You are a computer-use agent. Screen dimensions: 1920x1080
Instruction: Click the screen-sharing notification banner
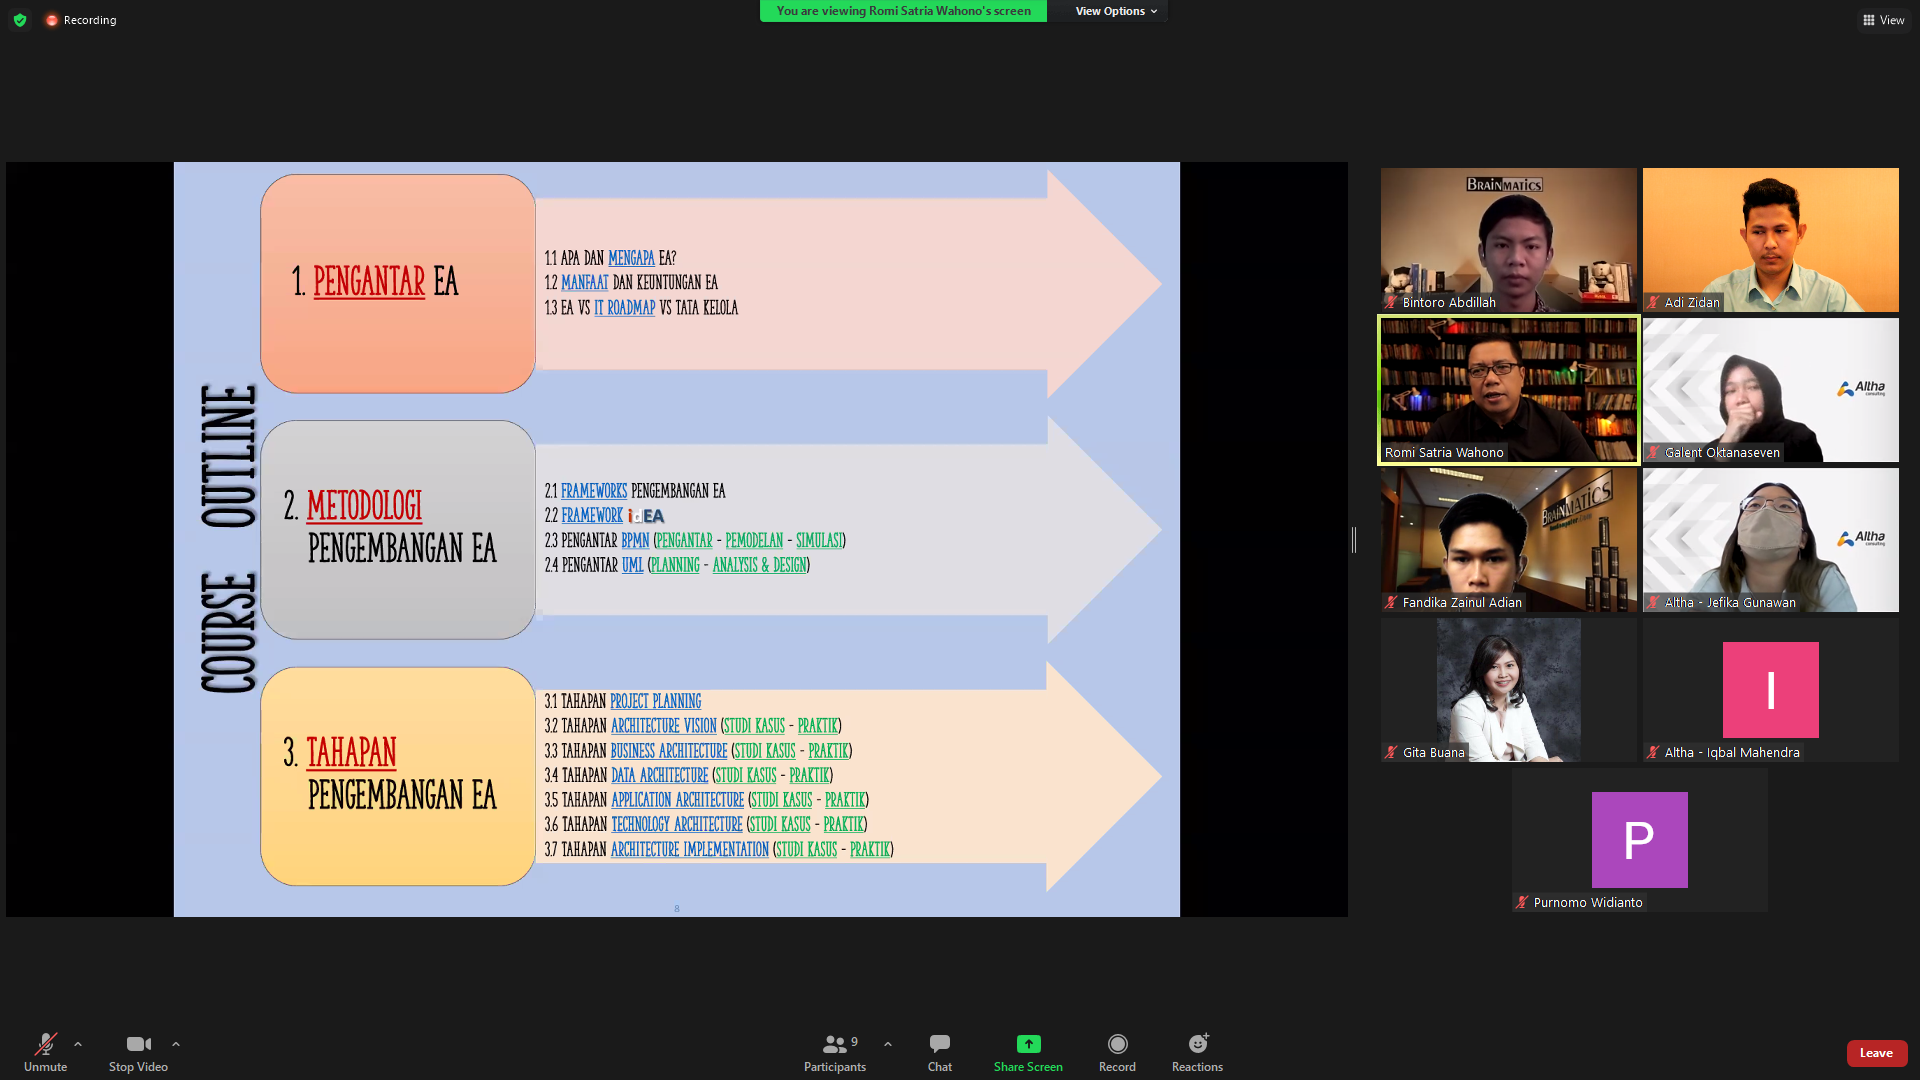pos(903,11)
